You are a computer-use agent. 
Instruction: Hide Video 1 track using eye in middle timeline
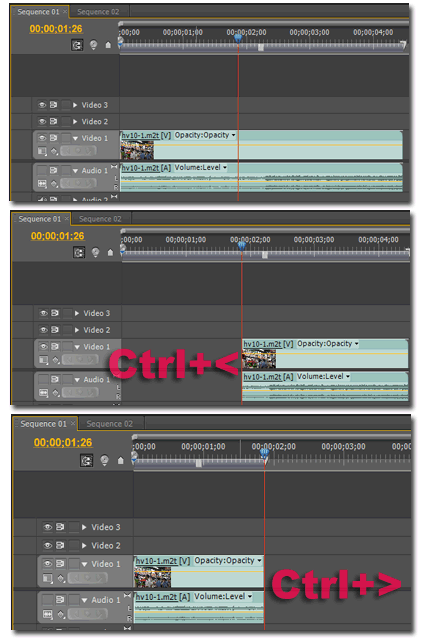(44, 346)
